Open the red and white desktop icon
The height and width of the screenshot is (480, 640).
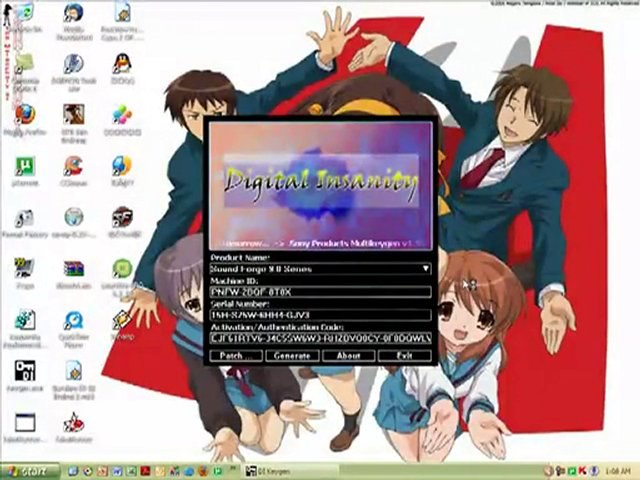point(74,422)
